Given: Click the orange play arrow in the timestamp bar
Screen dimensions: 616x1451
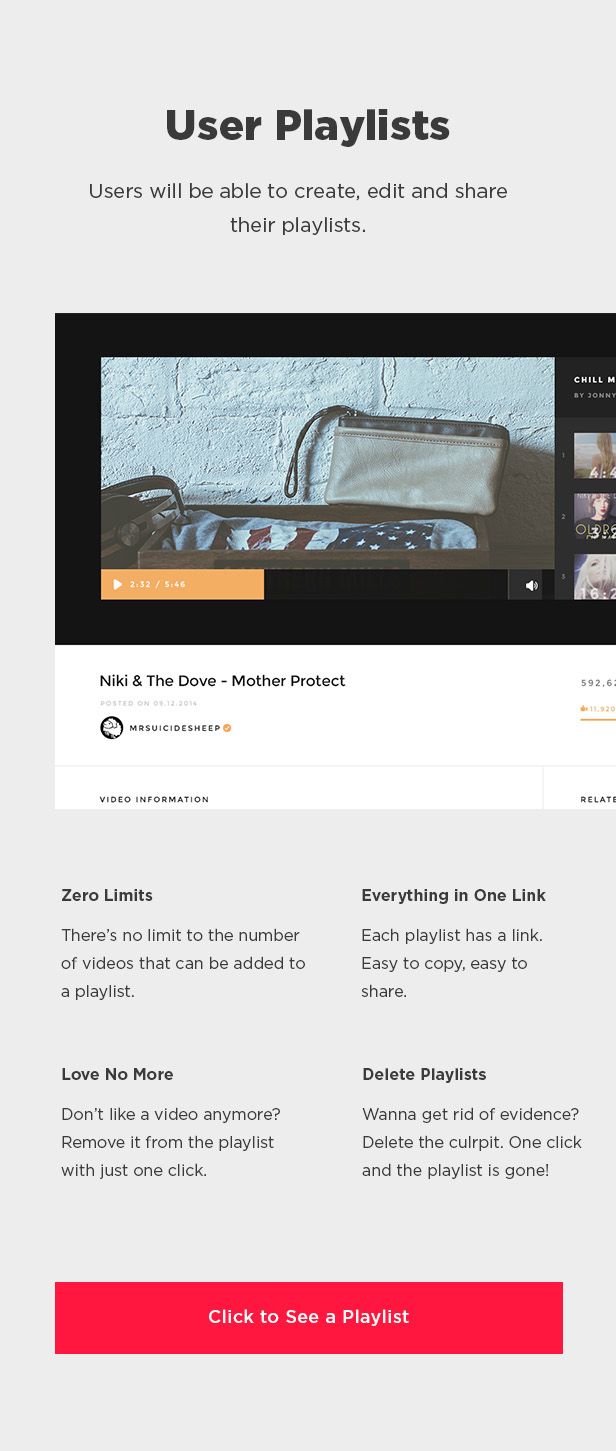Looking at the screenshot, I should click(x=117, y=584).
